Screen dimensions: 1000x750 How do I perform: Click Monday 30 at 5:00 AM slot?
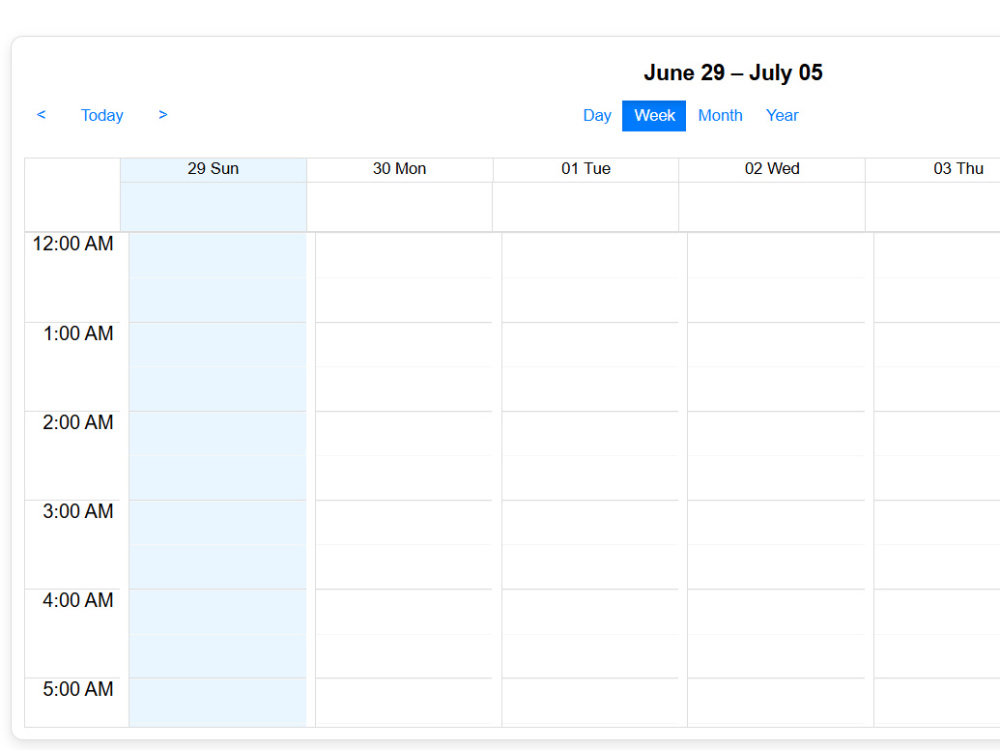click(404, 700)
